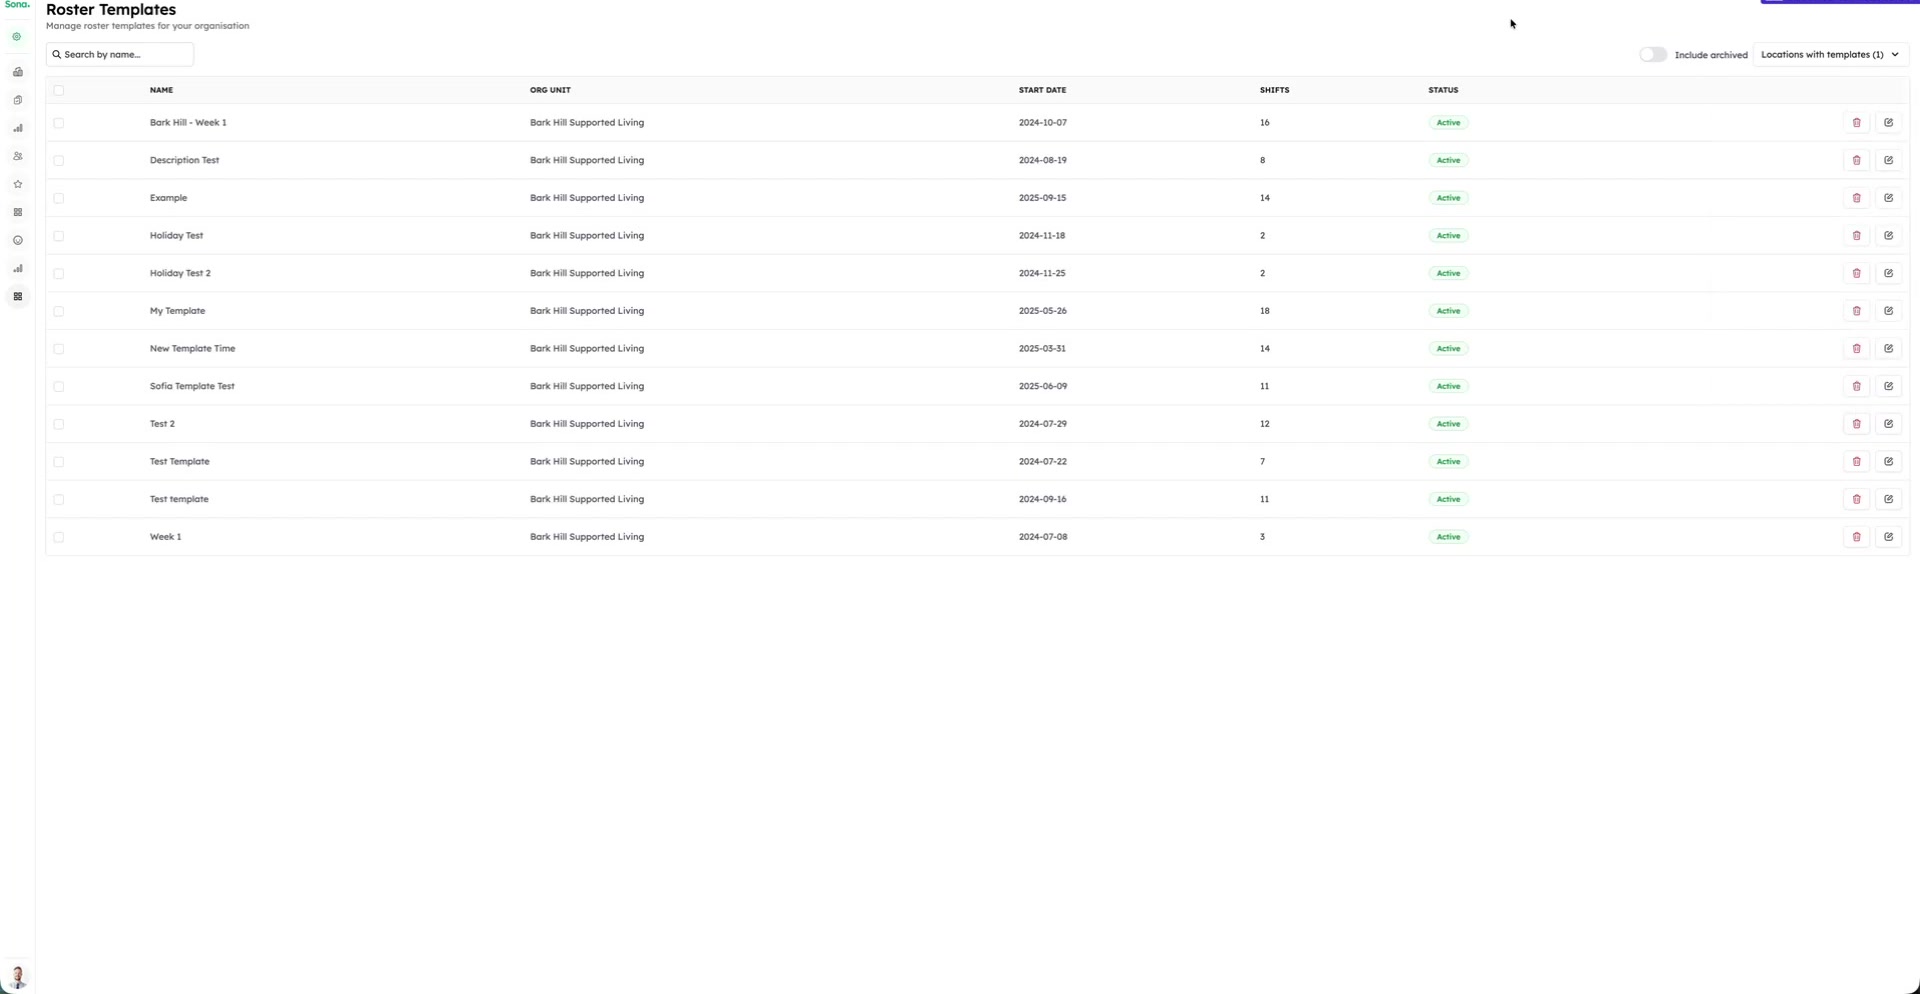The image size is (1920, 994).
Task: Edit the Description Test template
Action: click(x=1888, y=160)
